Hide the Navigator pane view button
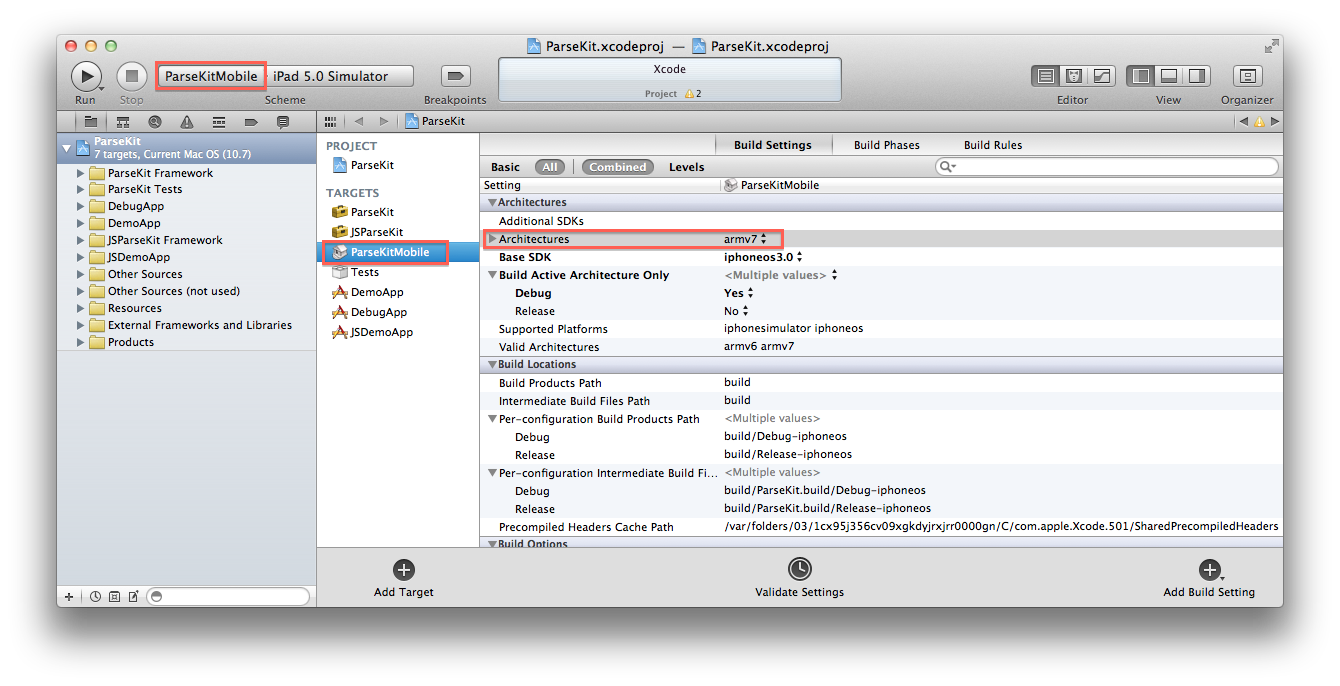Screen dimensions: 1340x686 [x=1140, y=76]
